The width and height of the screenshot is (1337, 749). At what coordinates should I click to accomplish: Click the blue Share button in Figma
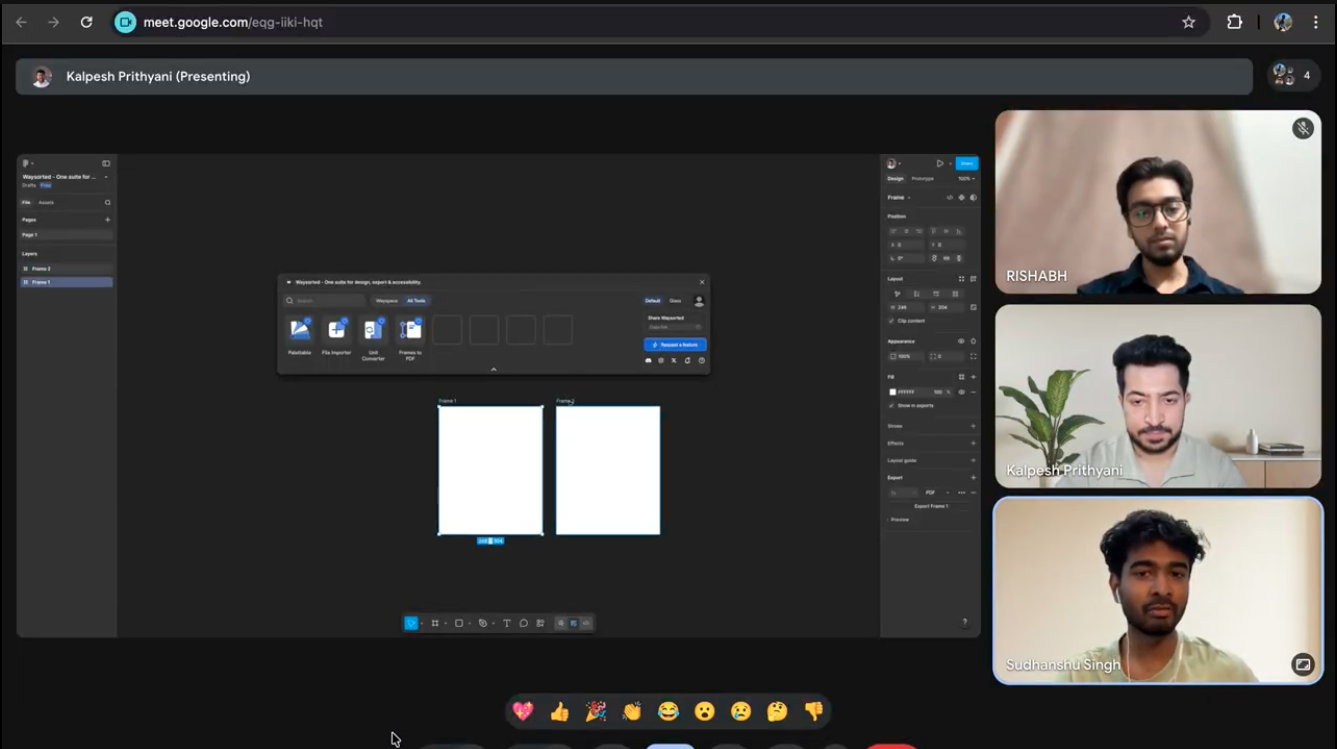pyautogui.click(x=966, y=163)
